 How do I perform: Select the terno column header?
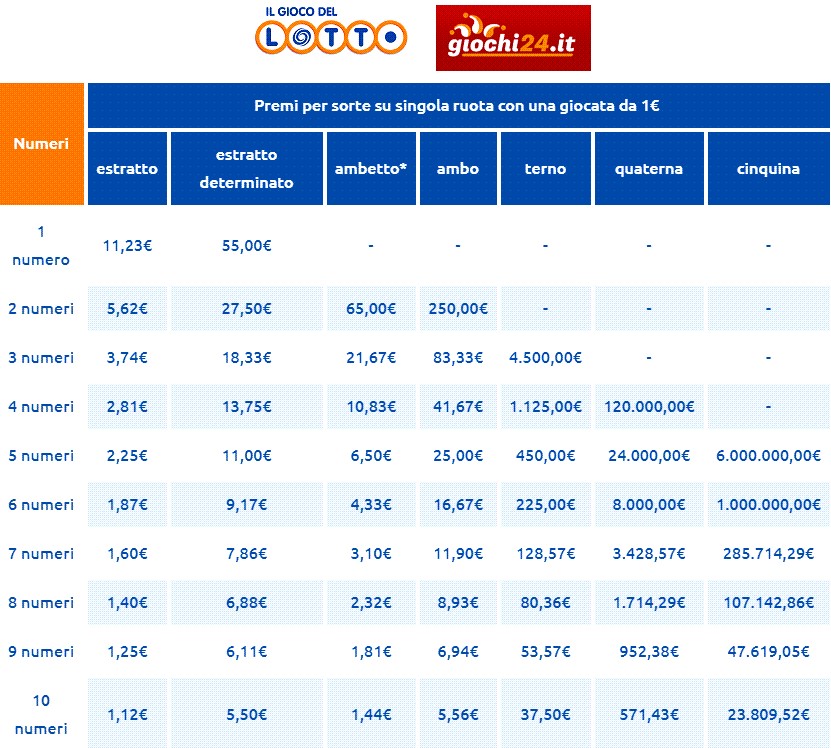[x=545, y=169]
